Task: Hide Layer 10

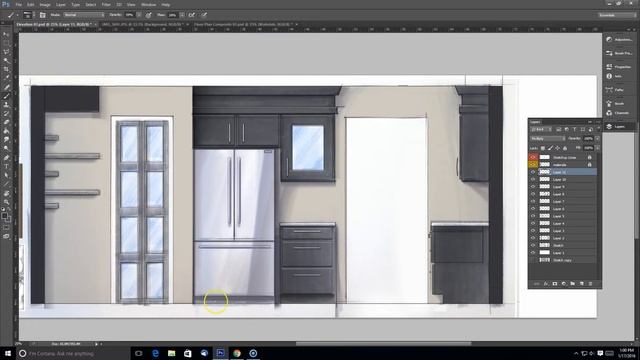Action: (x=533, y=179)
